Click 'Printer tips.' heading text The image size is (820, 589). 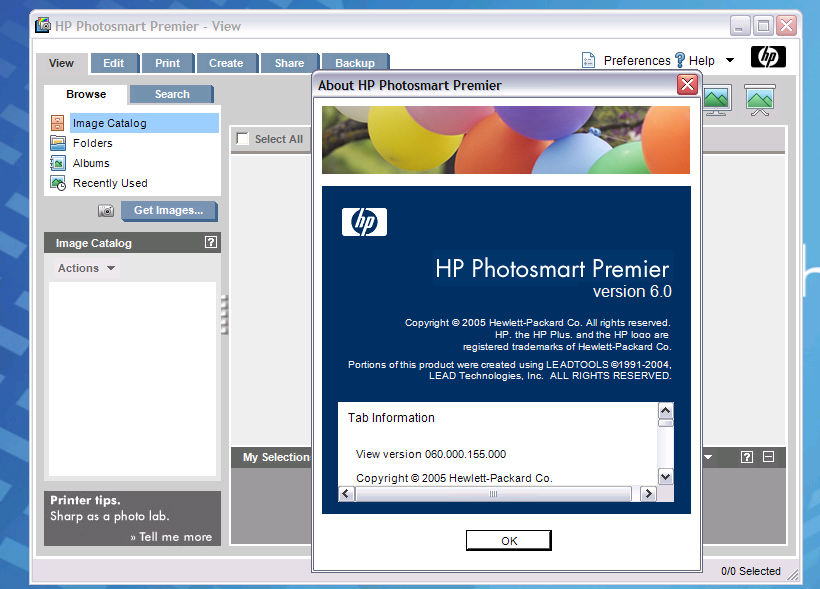(x=85, y=500)
